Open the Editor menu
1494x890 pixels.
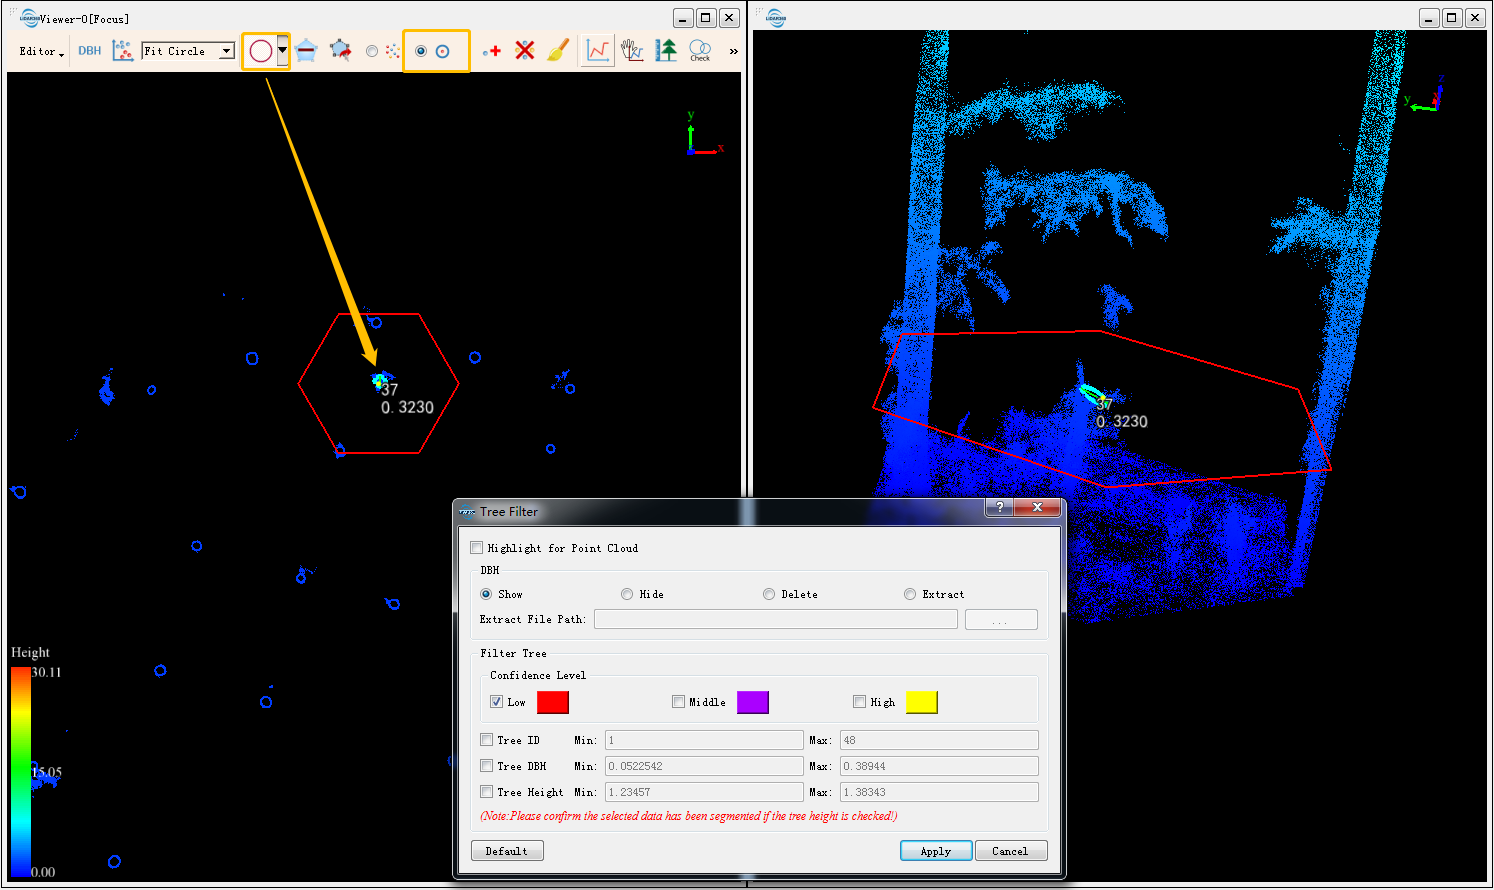click(x=41, y=51)
